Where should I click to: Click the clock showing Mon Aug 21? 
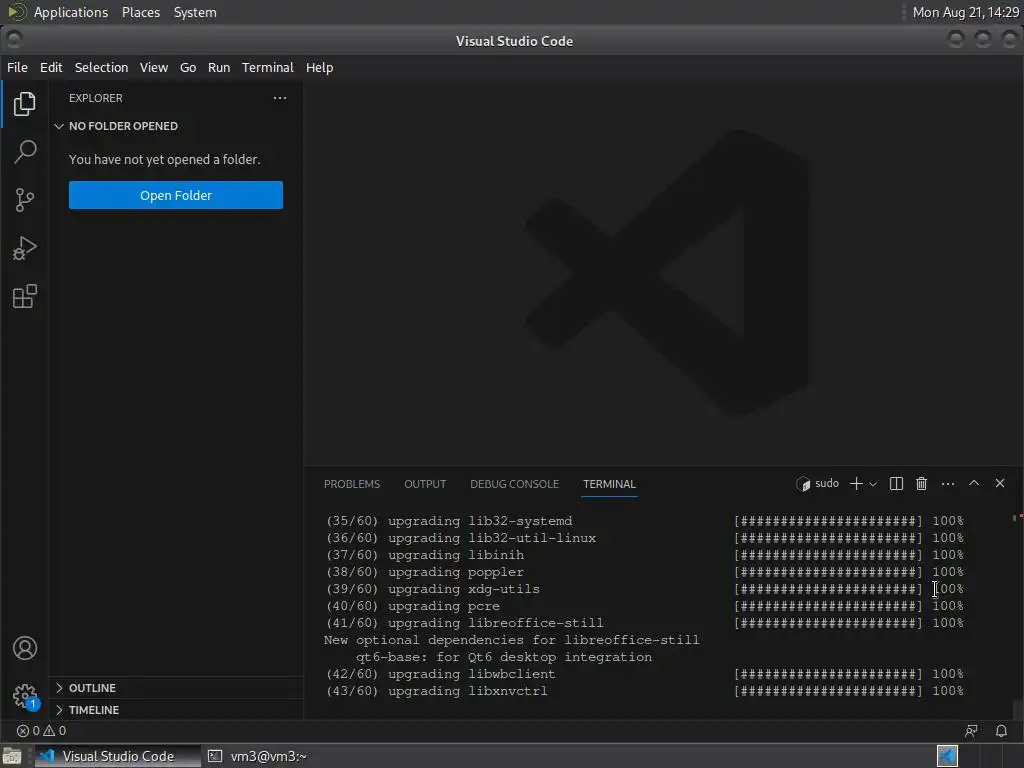(966, 12)
